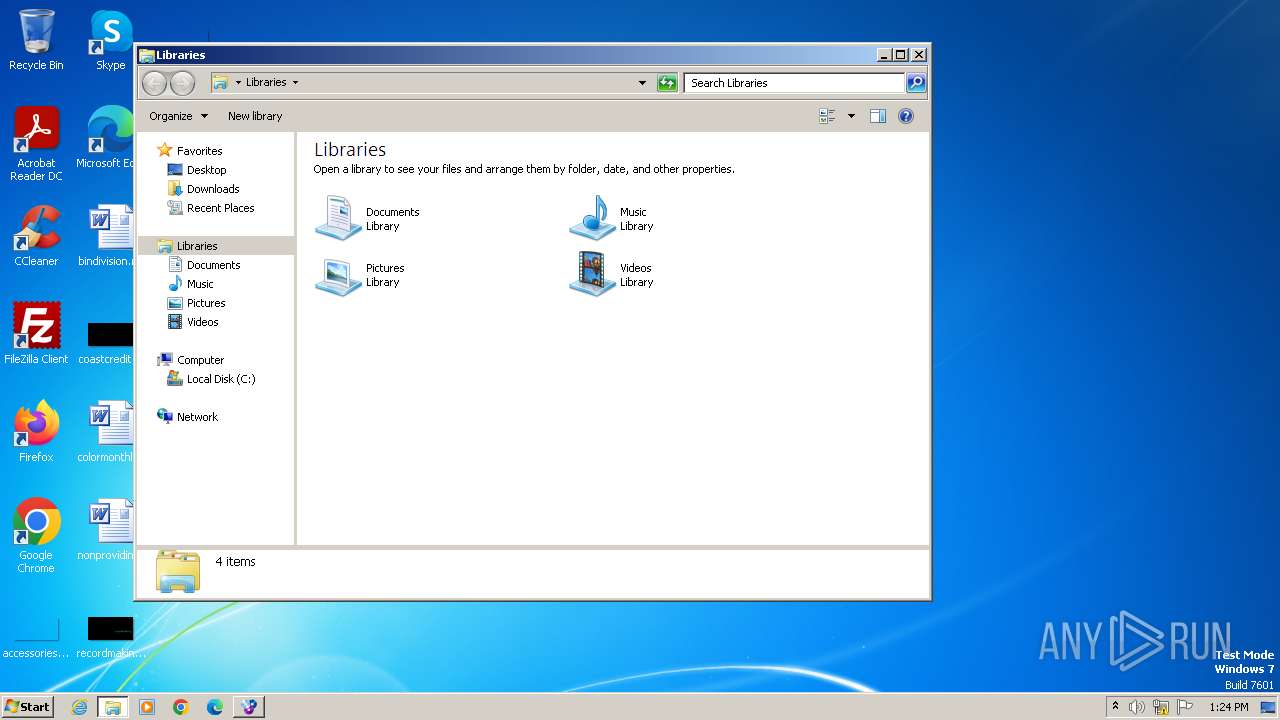This screenshot has width=1280, height=720.
Task: Click the volume tray icon
Action: point(1137,707)
